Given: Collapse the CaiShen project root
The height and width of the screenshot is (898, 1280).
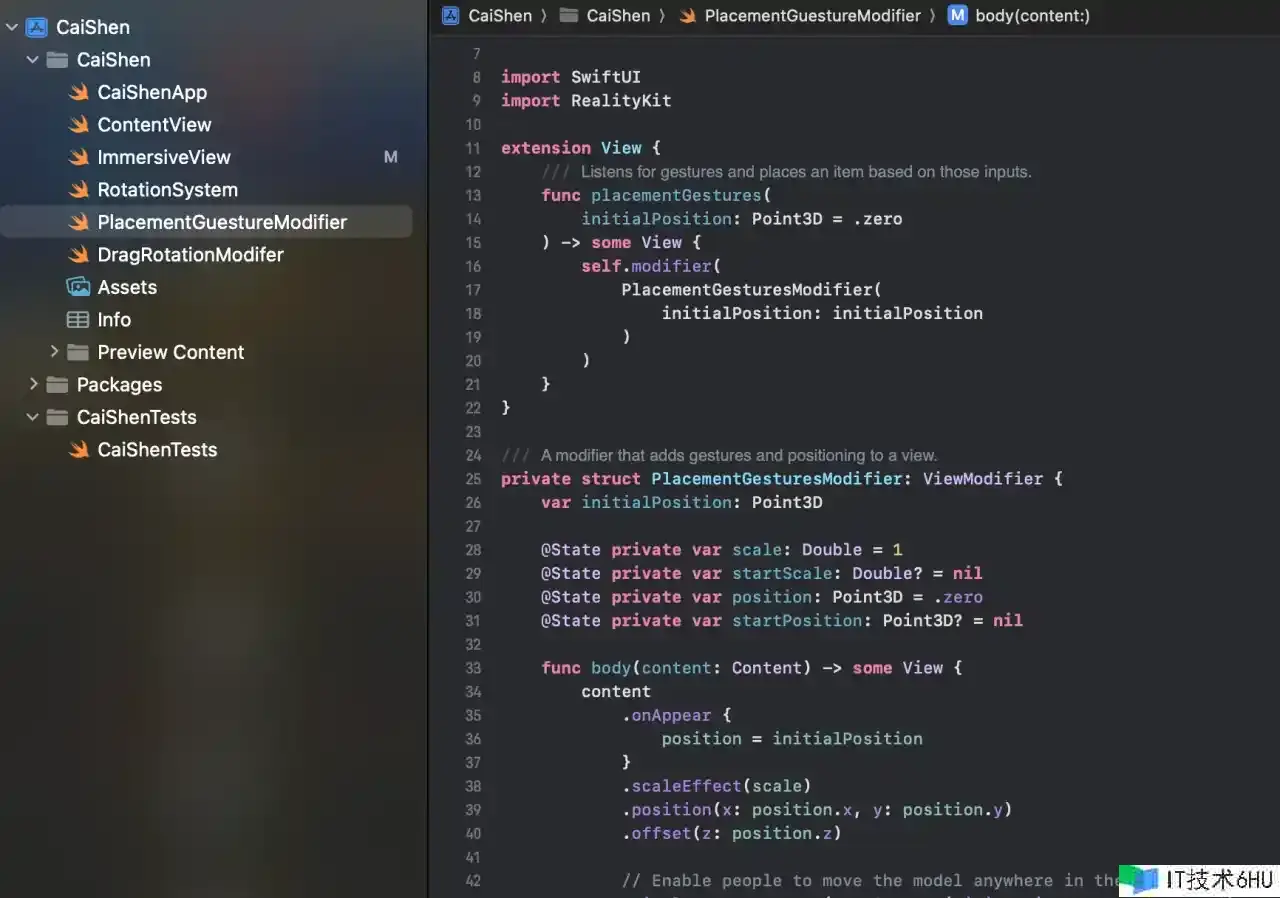Looking at the screenshot, I should [x=12, y=27].
